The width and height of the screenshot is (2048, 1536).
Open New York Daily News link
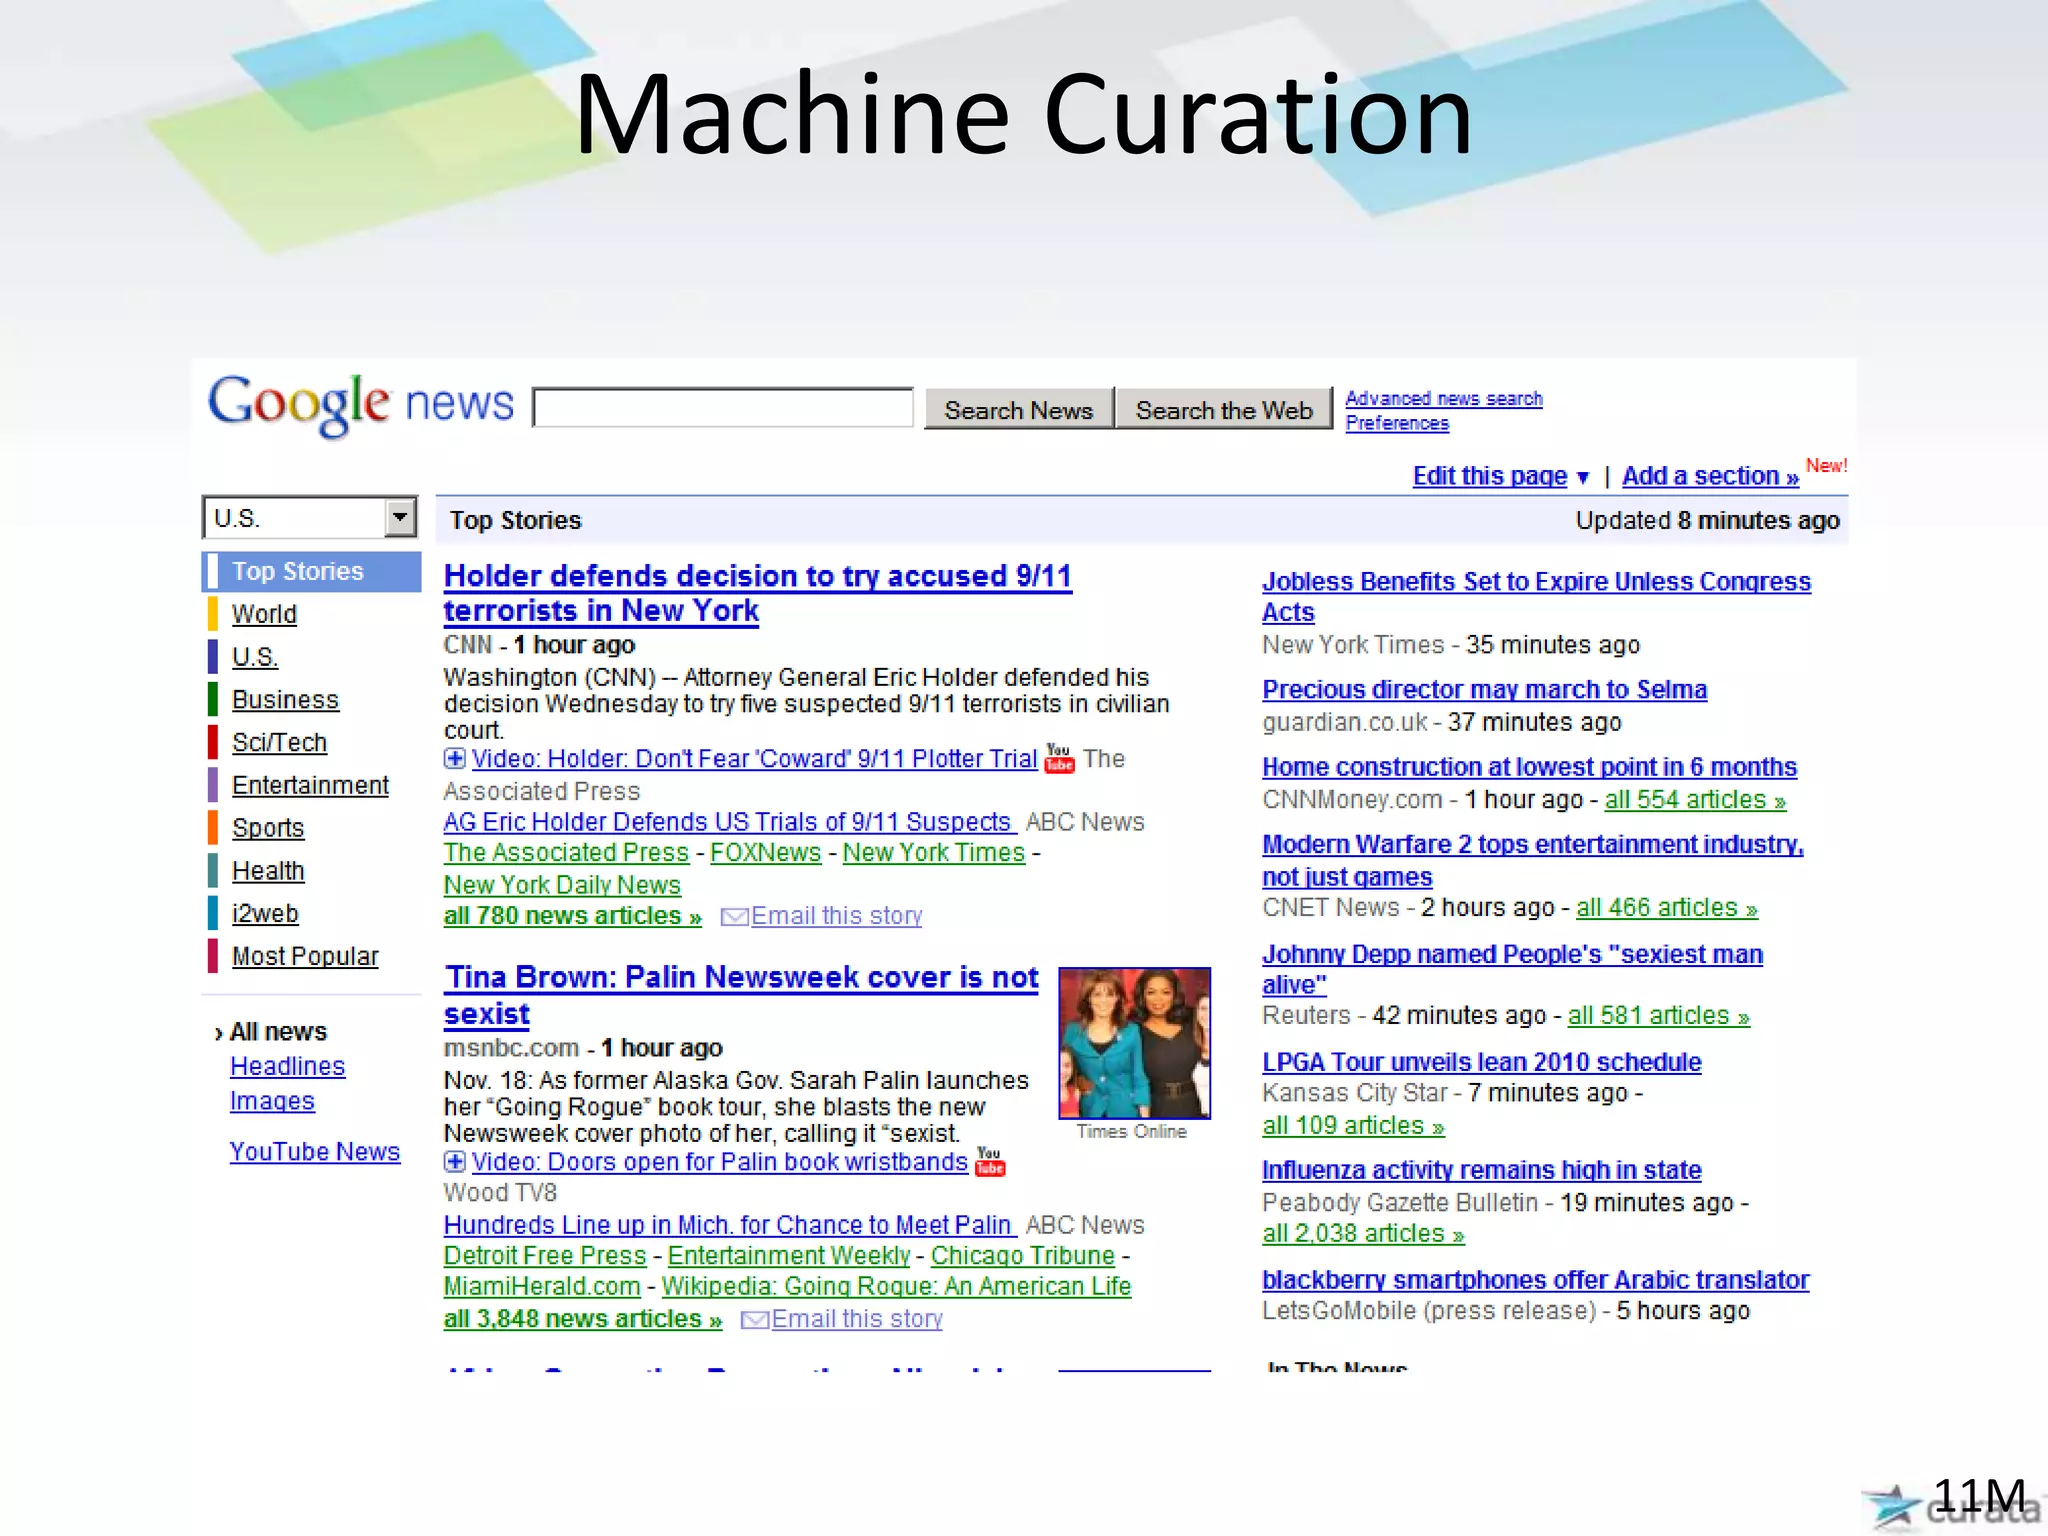(x=562, y=885)
